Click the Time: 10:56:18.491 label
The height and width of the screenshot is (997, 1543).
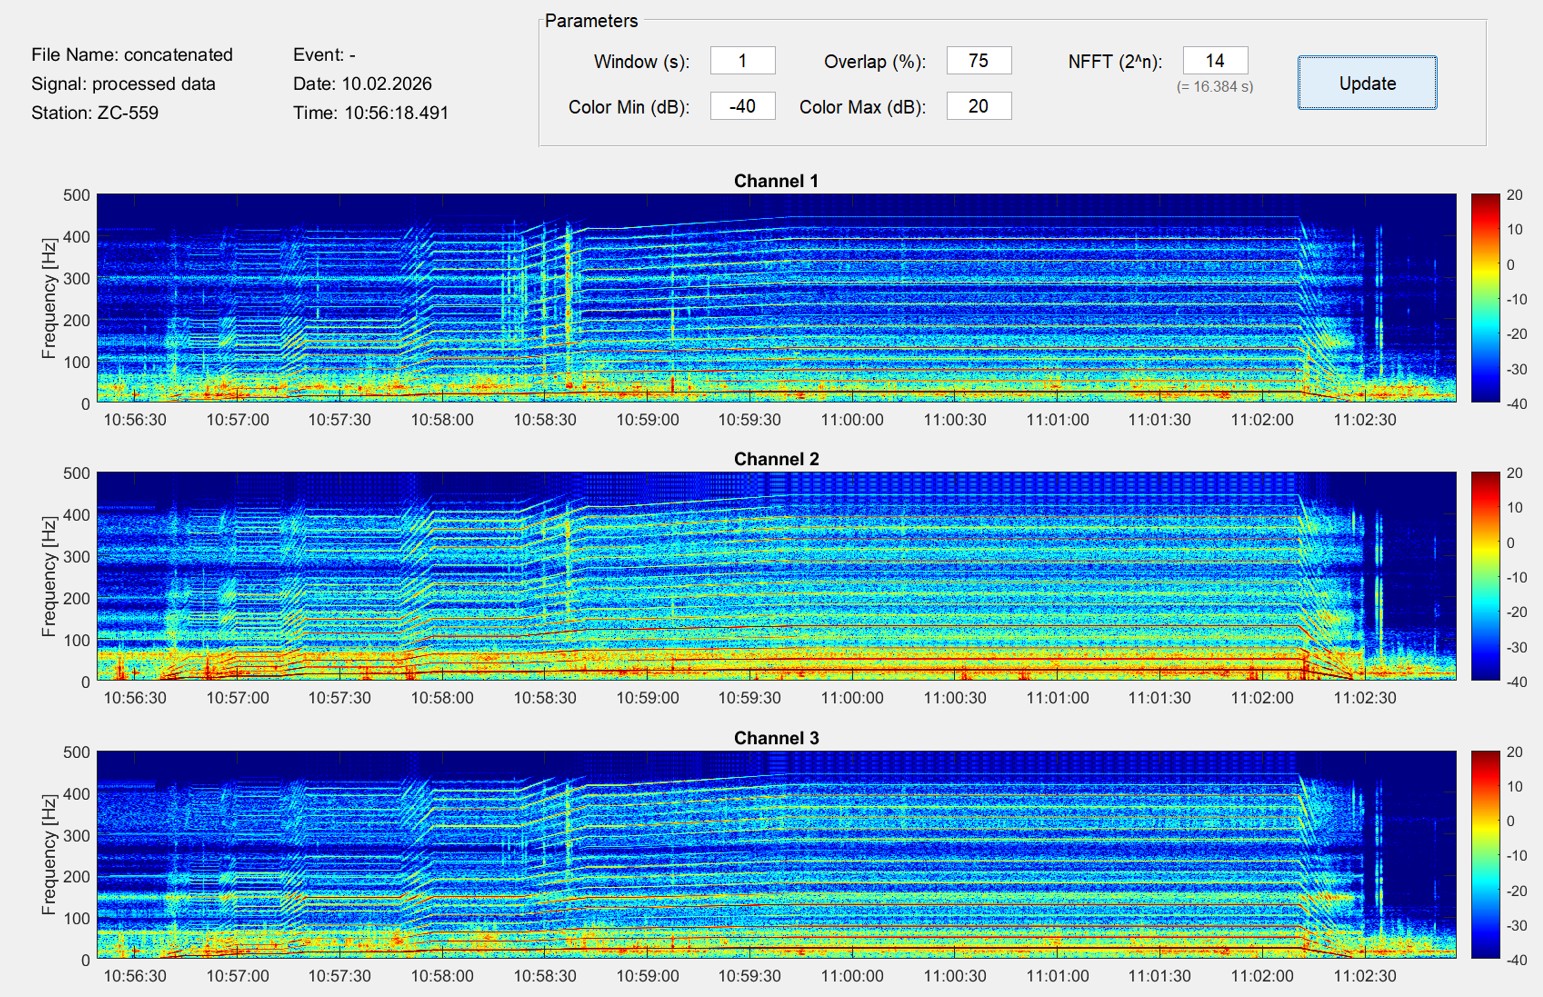(x=370, y=113)
